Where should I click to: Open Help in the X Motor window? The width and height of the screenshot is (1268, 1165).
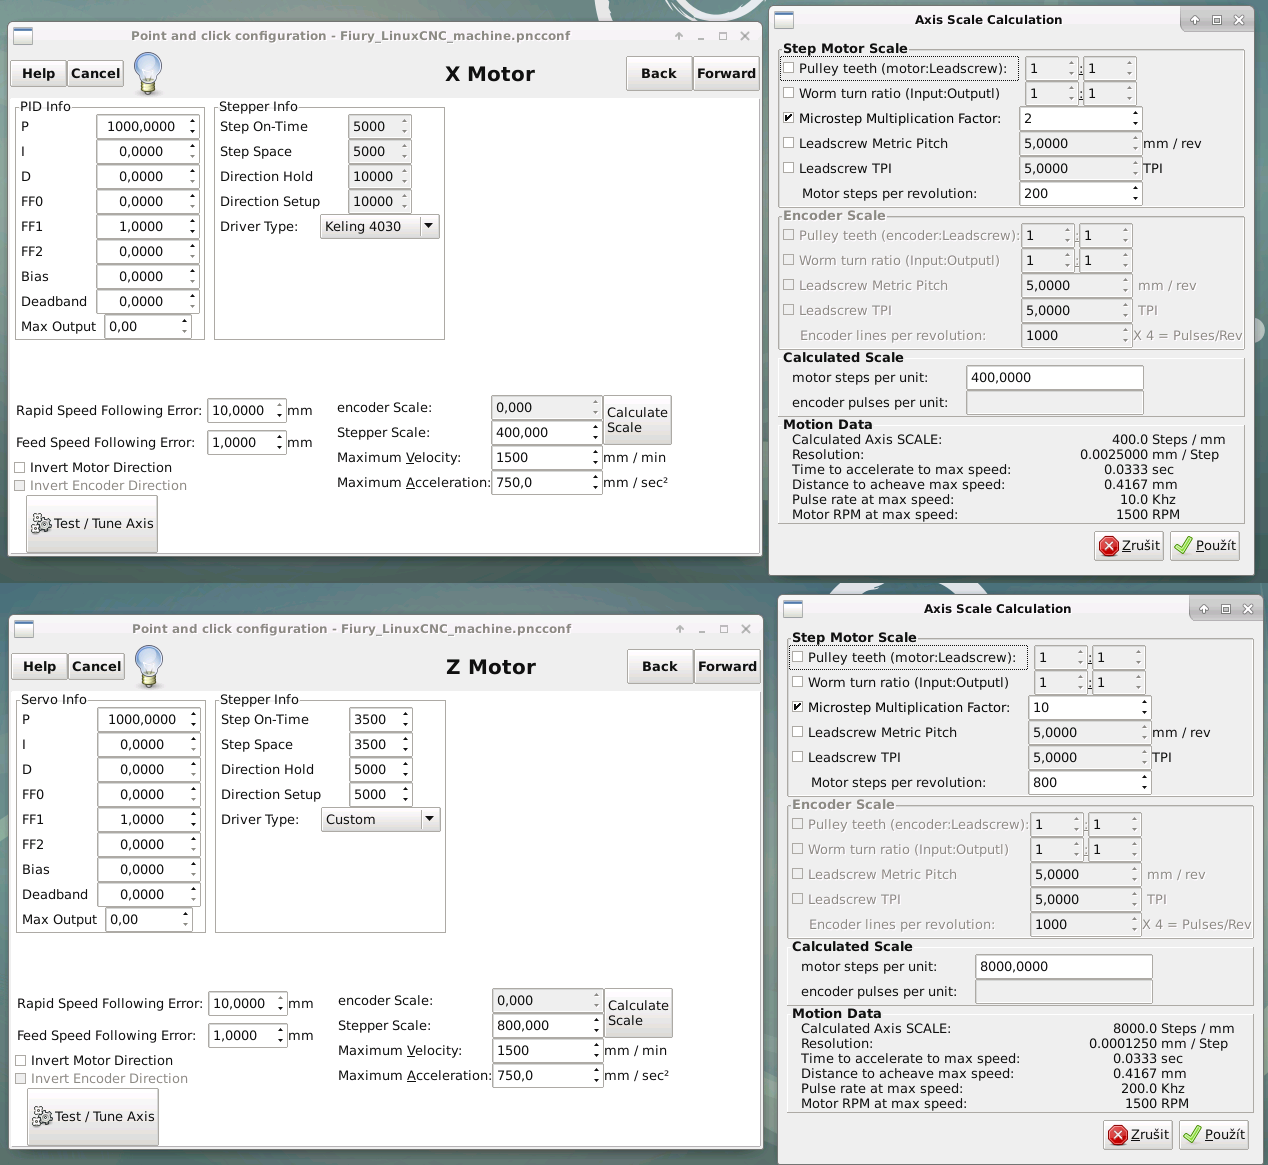coord(39,73)
